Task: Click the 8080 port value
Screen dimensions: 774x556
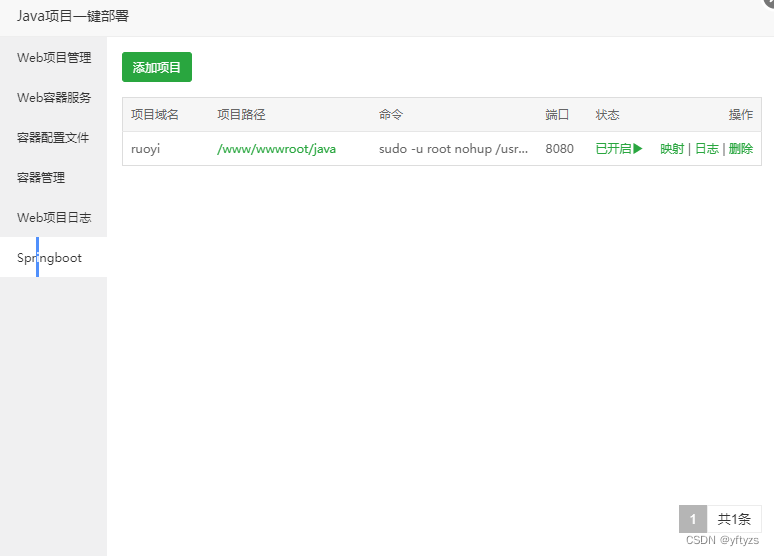Action: coord(559,149)
